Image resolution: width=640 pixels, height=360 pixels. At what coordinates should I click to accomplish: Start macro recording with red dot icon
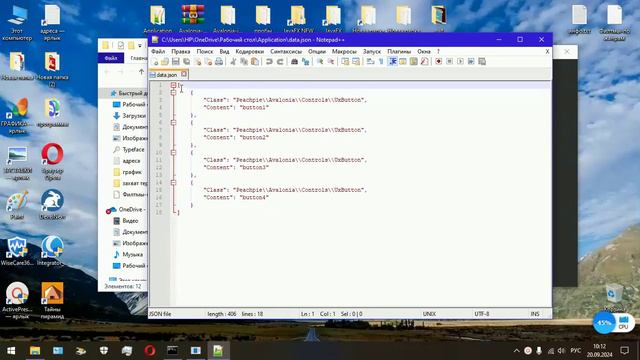tap(438, 62)
